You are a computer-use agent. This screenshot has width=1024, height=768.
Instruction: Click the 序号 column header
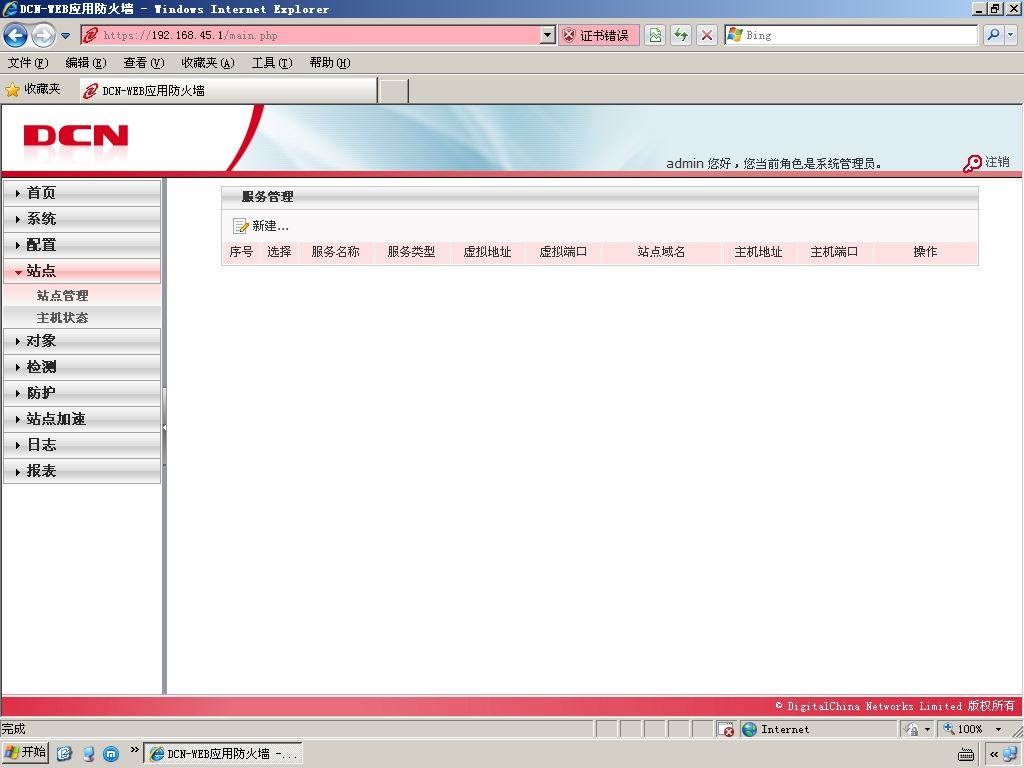pyautogui.click(x=241, y=251)
